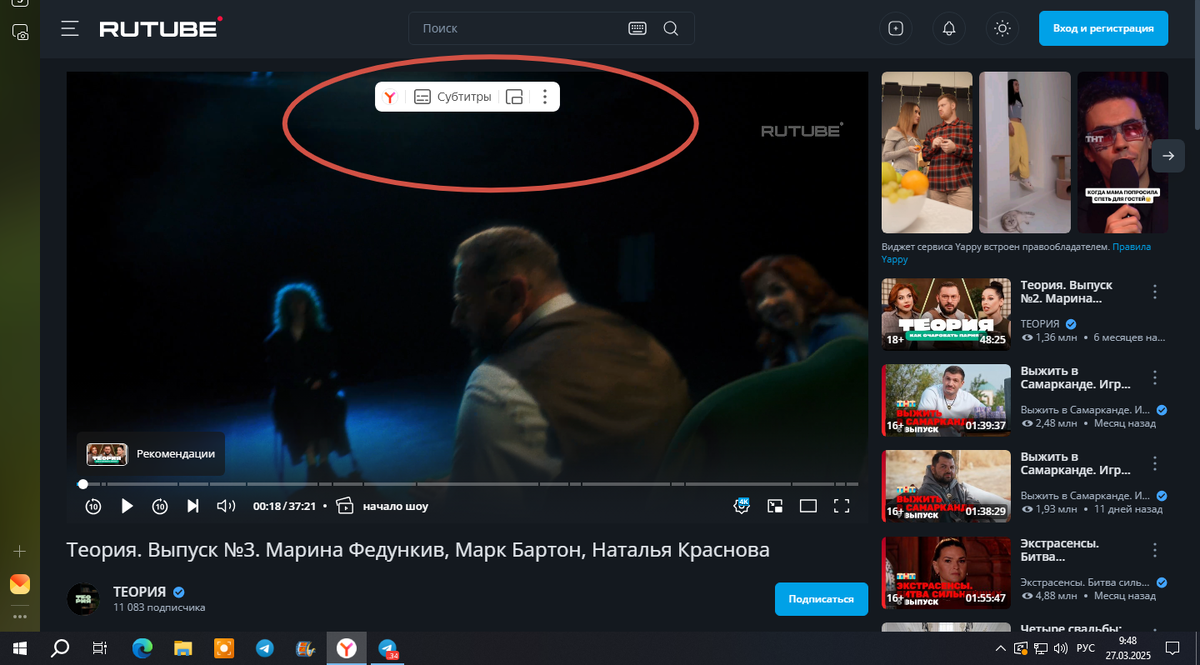Skip to the next video

[x=193, y=506]
